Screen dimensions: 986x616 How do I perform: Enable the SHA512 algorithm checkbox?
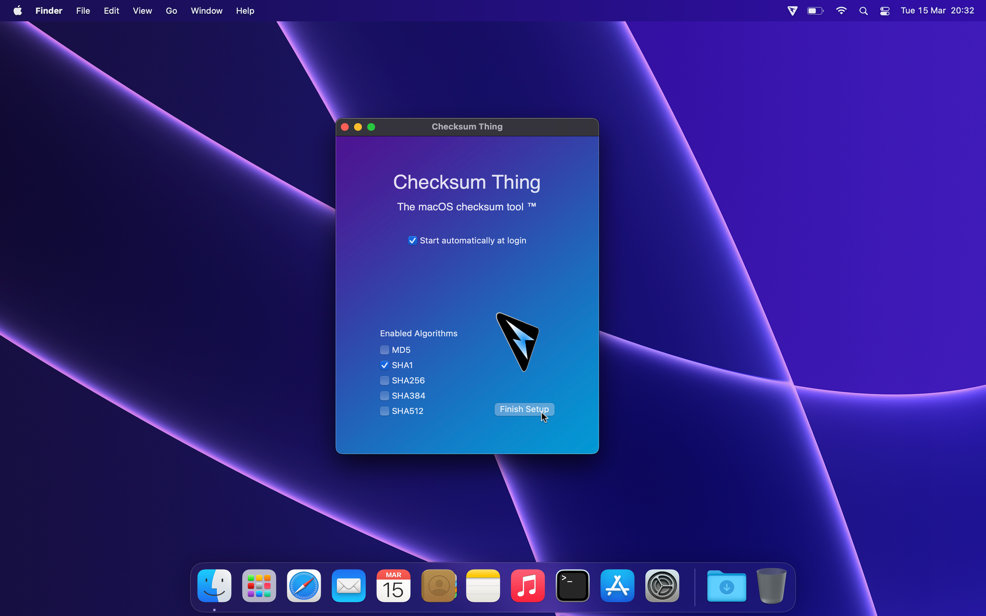pyautogui.click(x=384, y=411)
